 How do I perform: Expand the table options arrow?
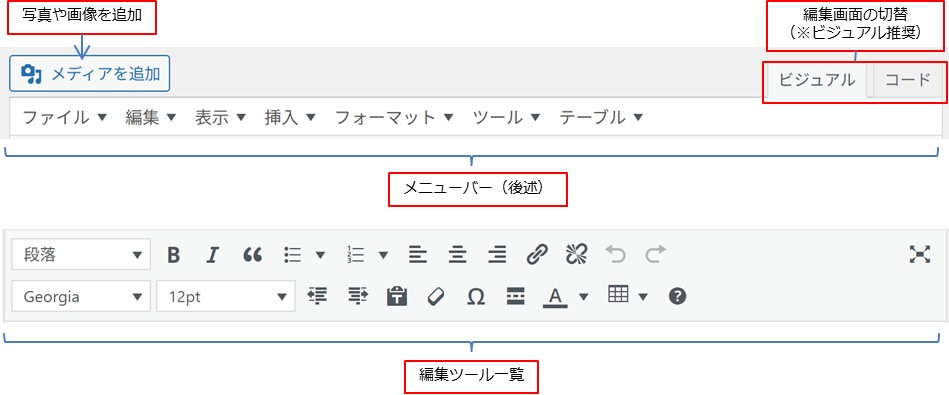click(643, 296)
